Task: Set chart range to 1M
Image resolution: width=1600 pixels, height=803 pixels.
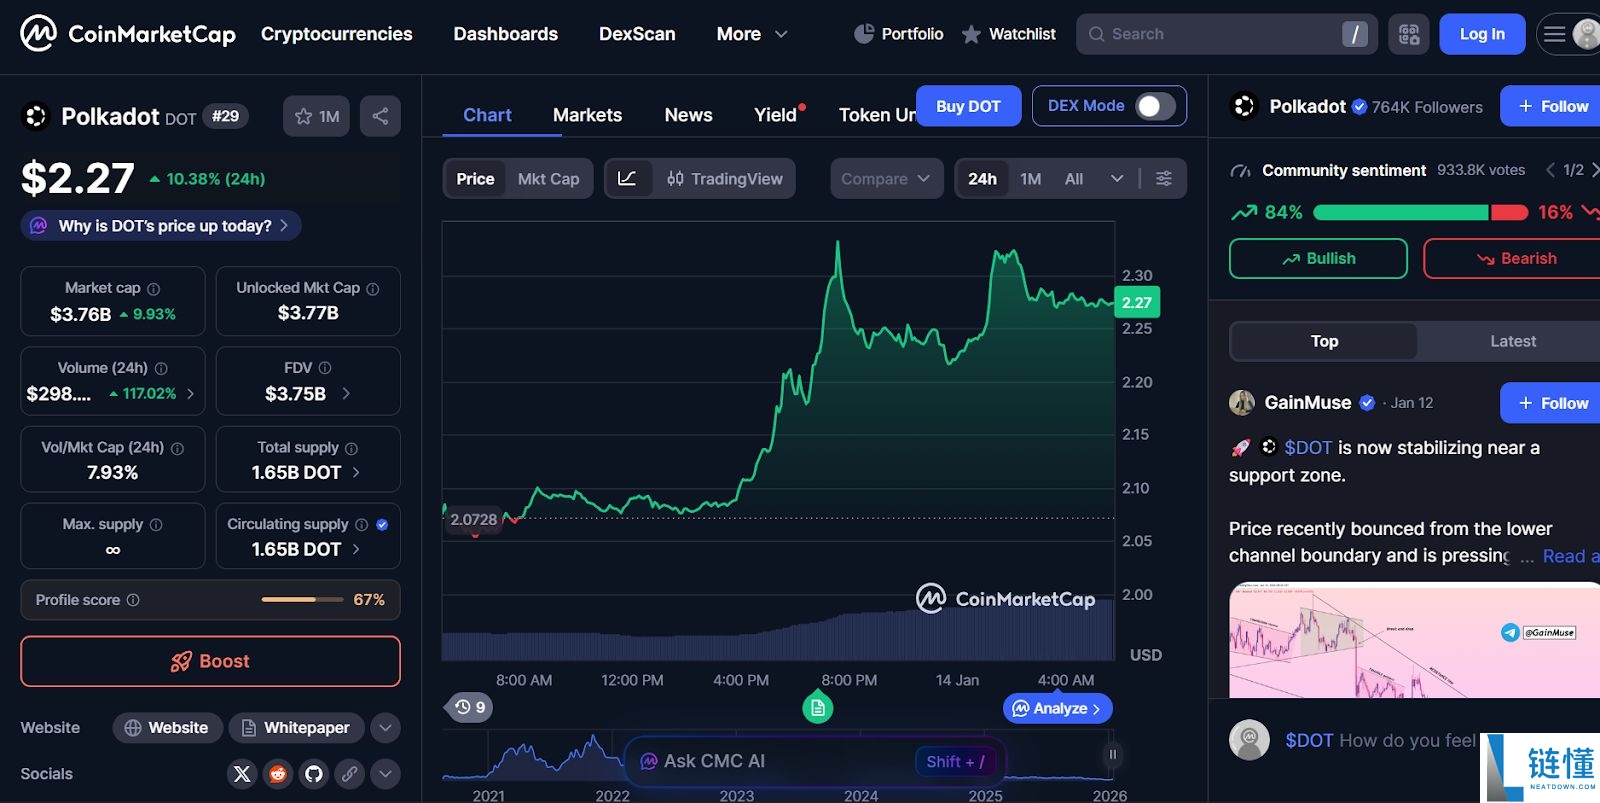Action: tap(1031, 179)
